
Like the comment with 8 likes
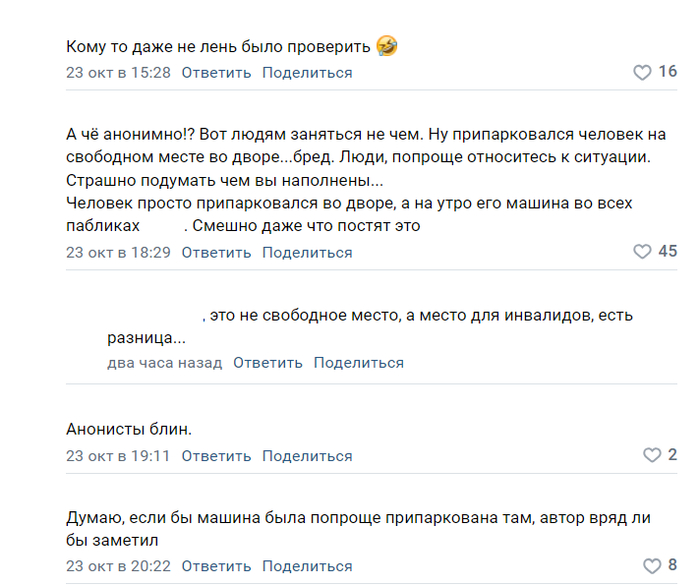tap(651, 566)
